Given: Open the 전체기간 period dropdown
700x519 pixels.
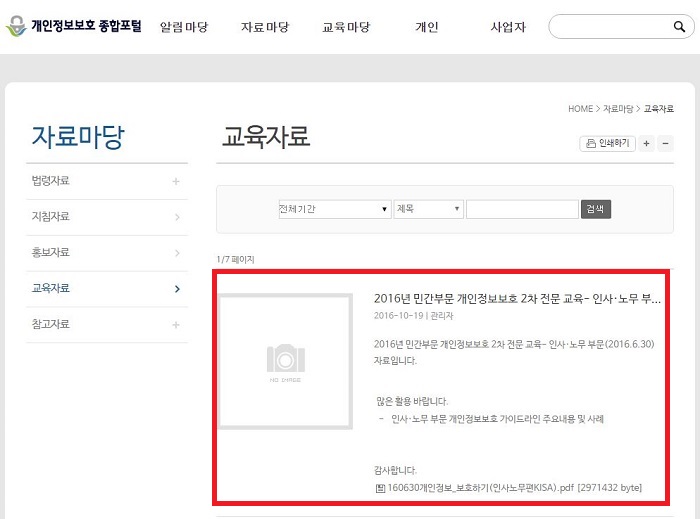Looking at the screenshot, I should point(334,209).
